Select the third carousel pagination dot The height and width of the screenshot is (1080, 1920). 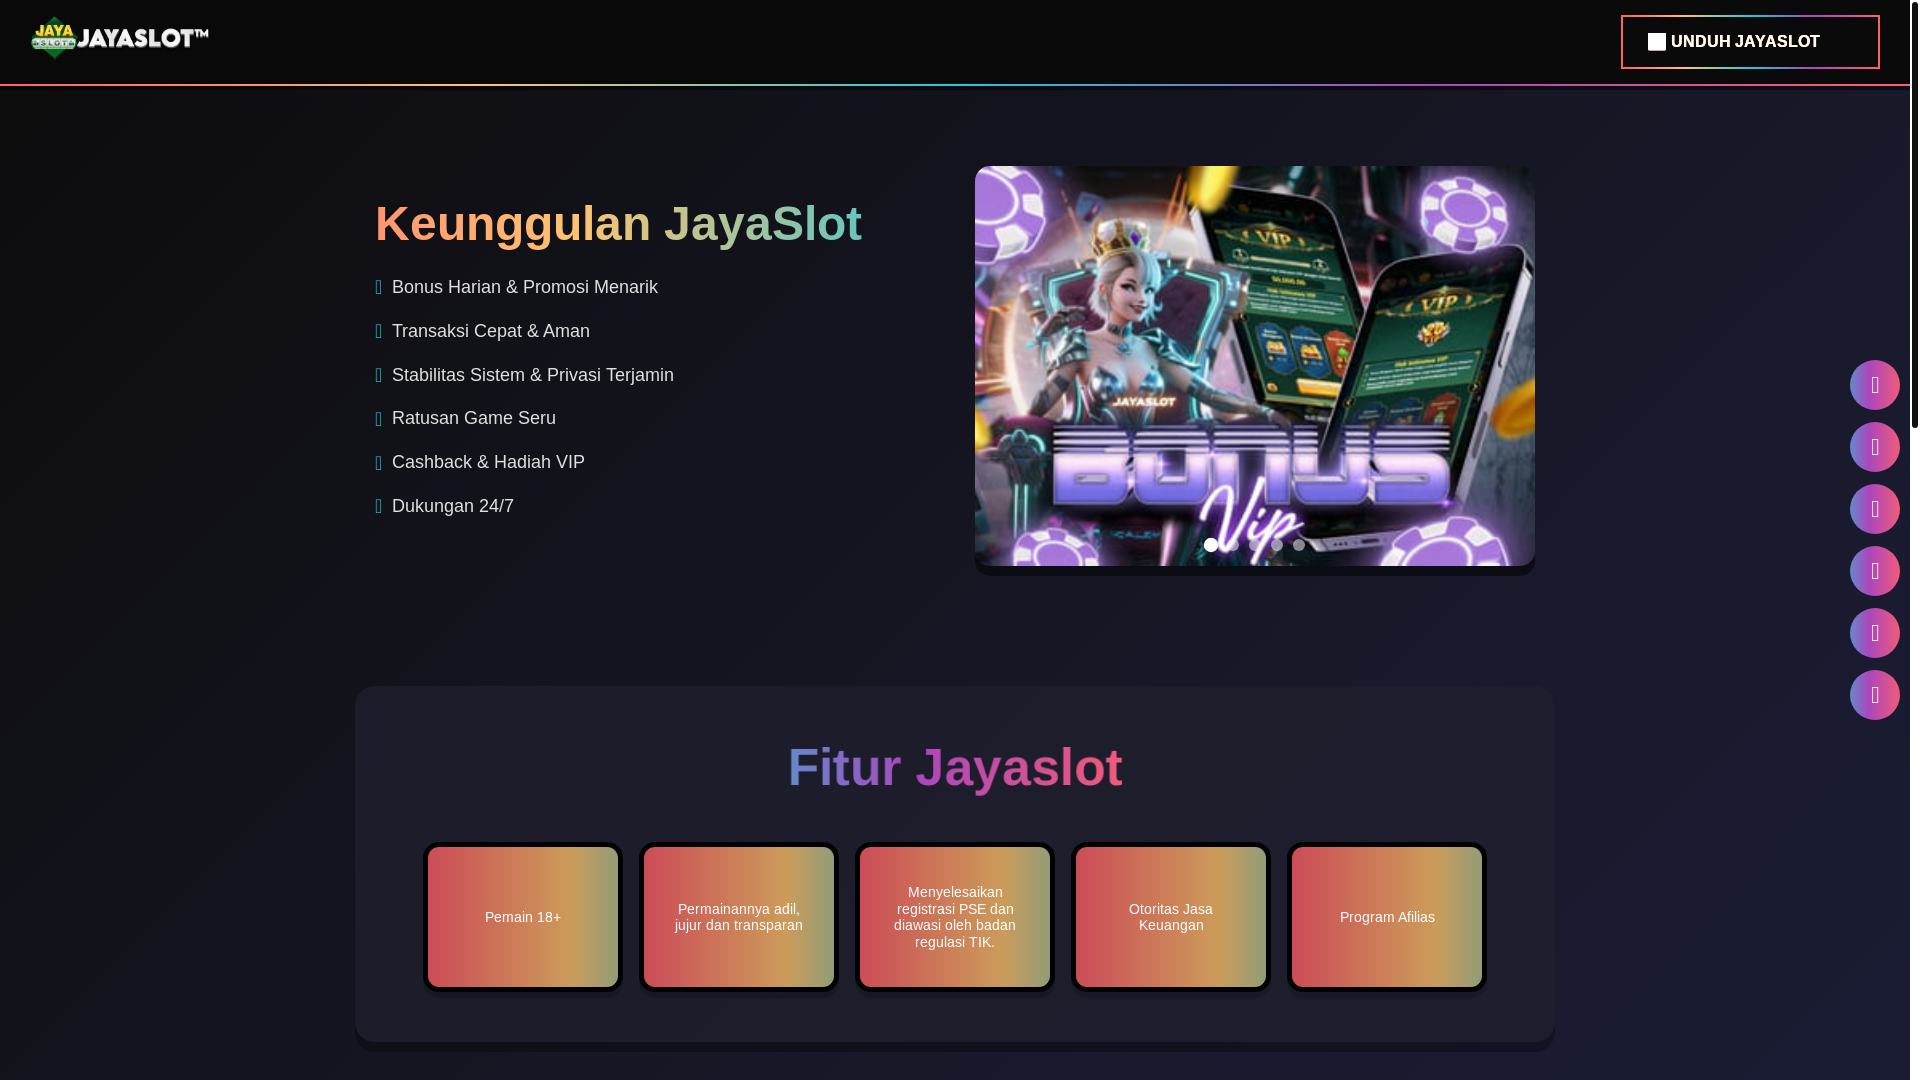point(1255,545)
